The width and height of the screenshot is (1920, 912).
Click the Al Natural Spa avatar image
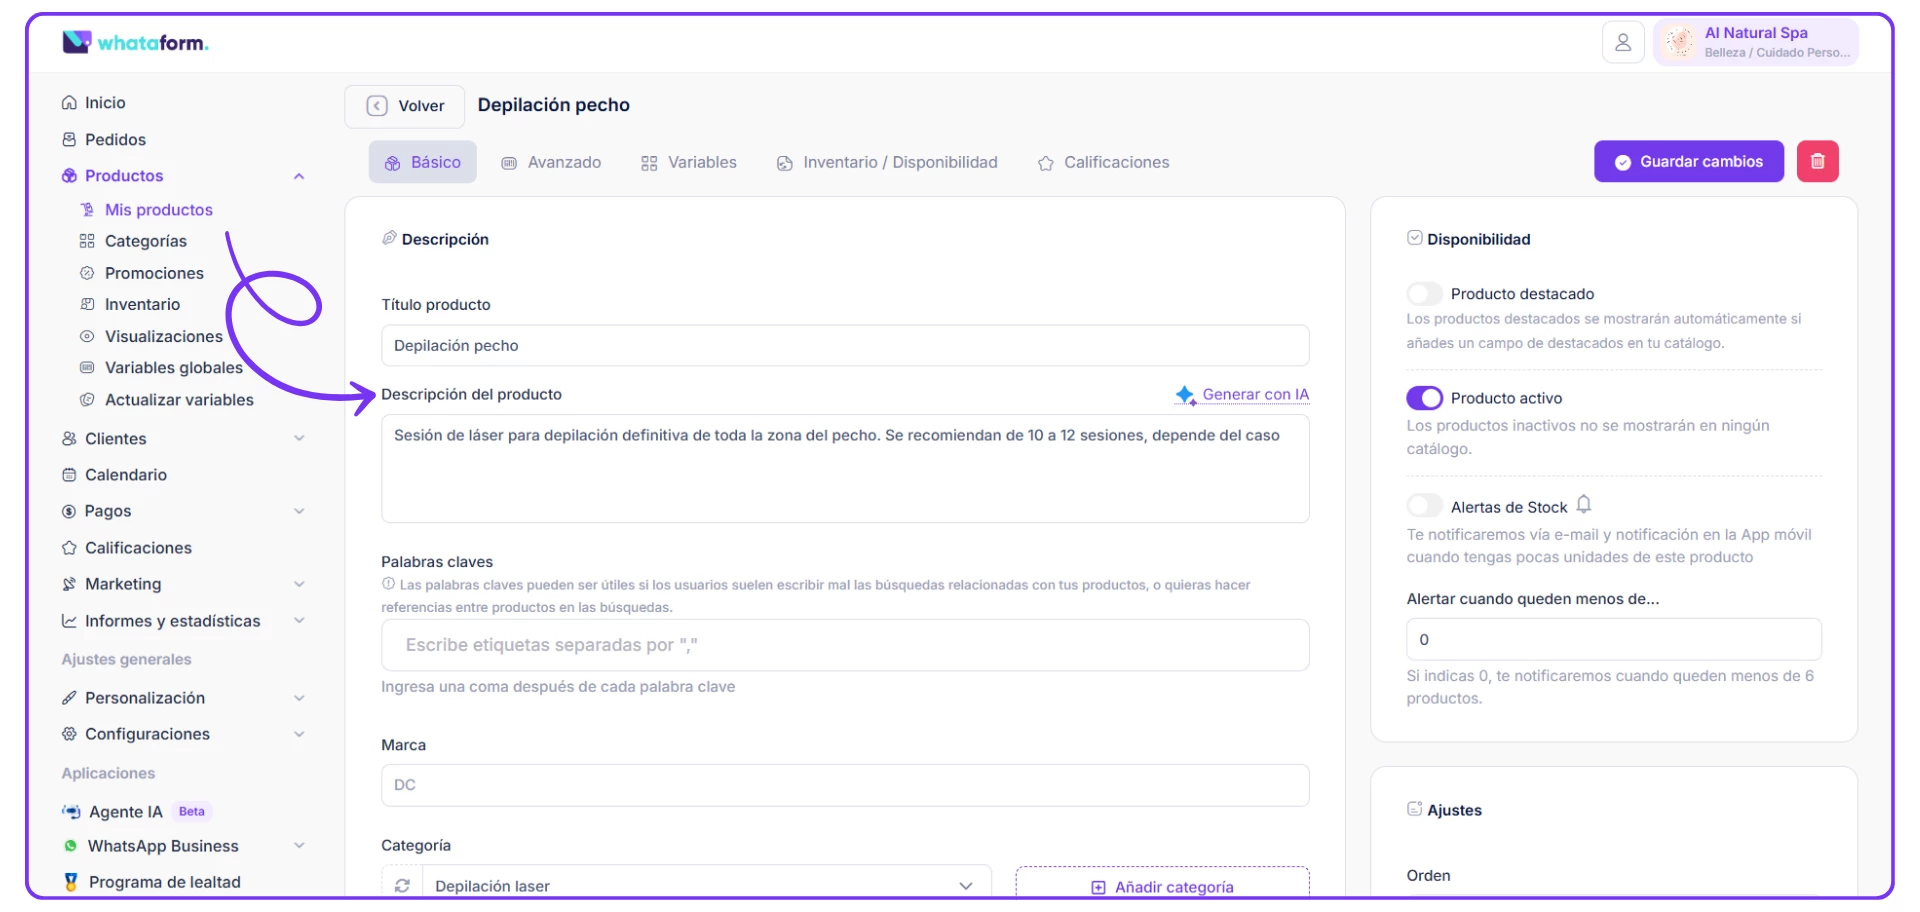pos(1680,42)
